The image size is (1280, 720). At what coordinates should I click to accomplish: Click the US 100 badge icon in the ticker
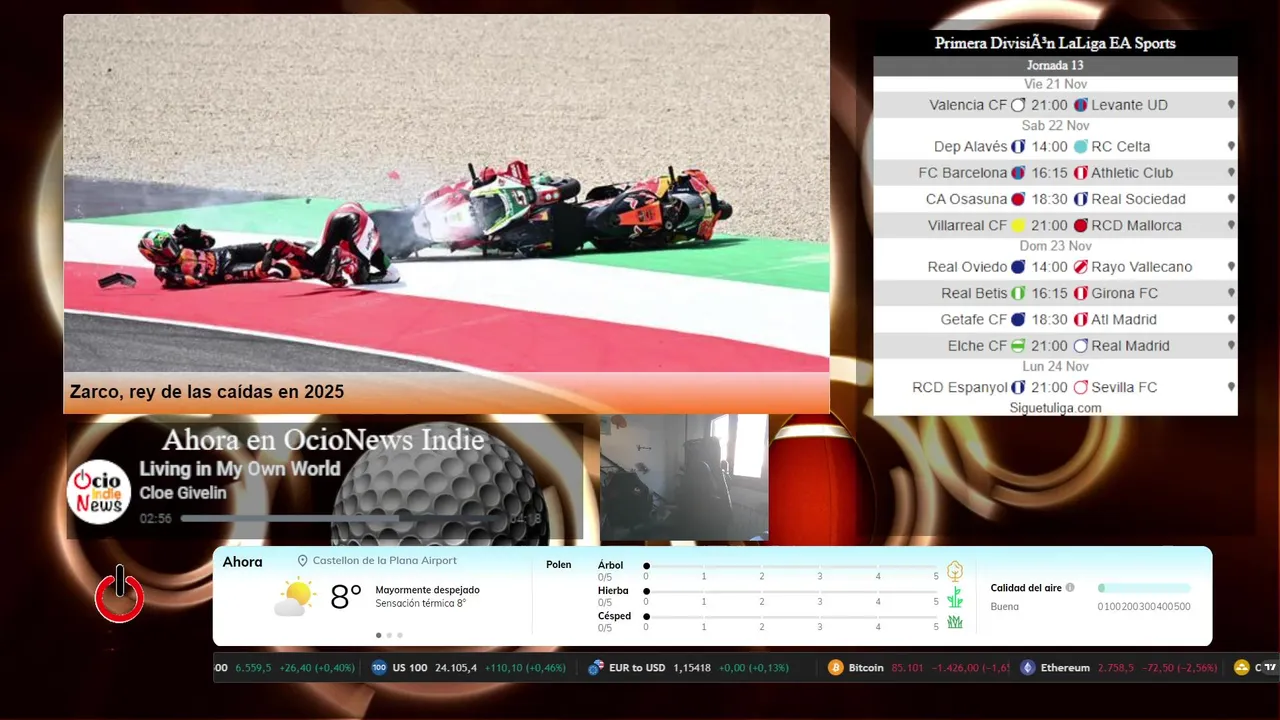(379, 667)
